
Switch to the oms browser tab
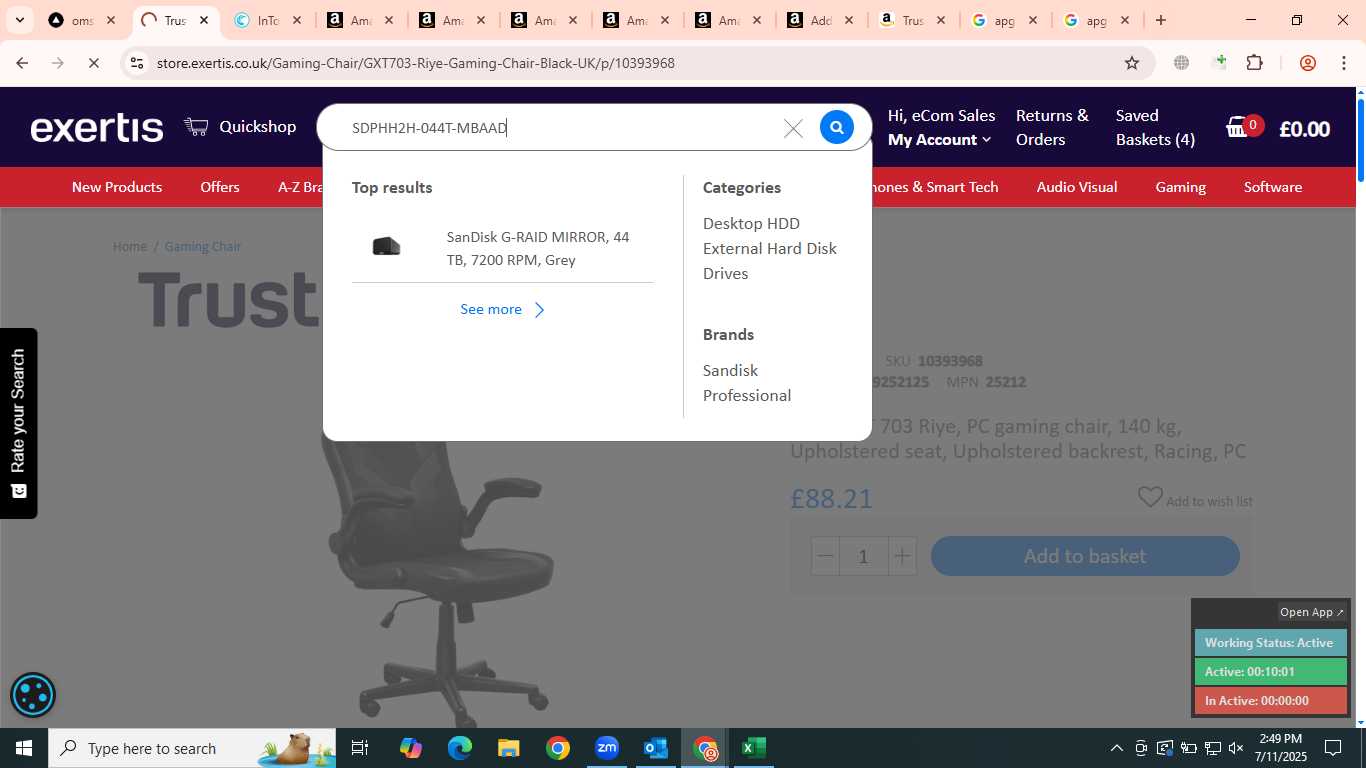(82, 20)
